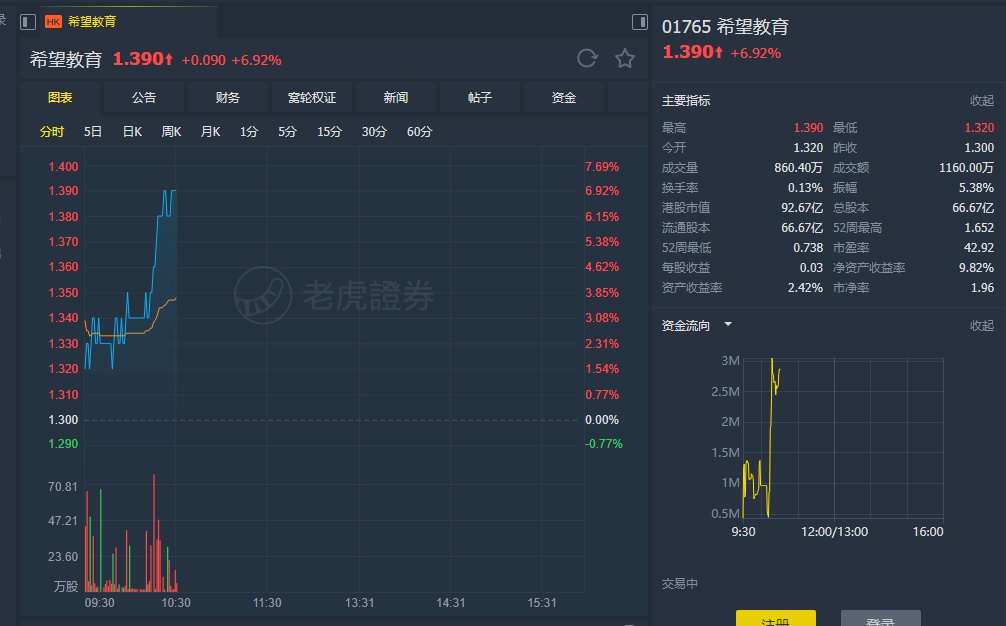Click the 港股市值 value 92.67亿

click(x=802, y=208)
